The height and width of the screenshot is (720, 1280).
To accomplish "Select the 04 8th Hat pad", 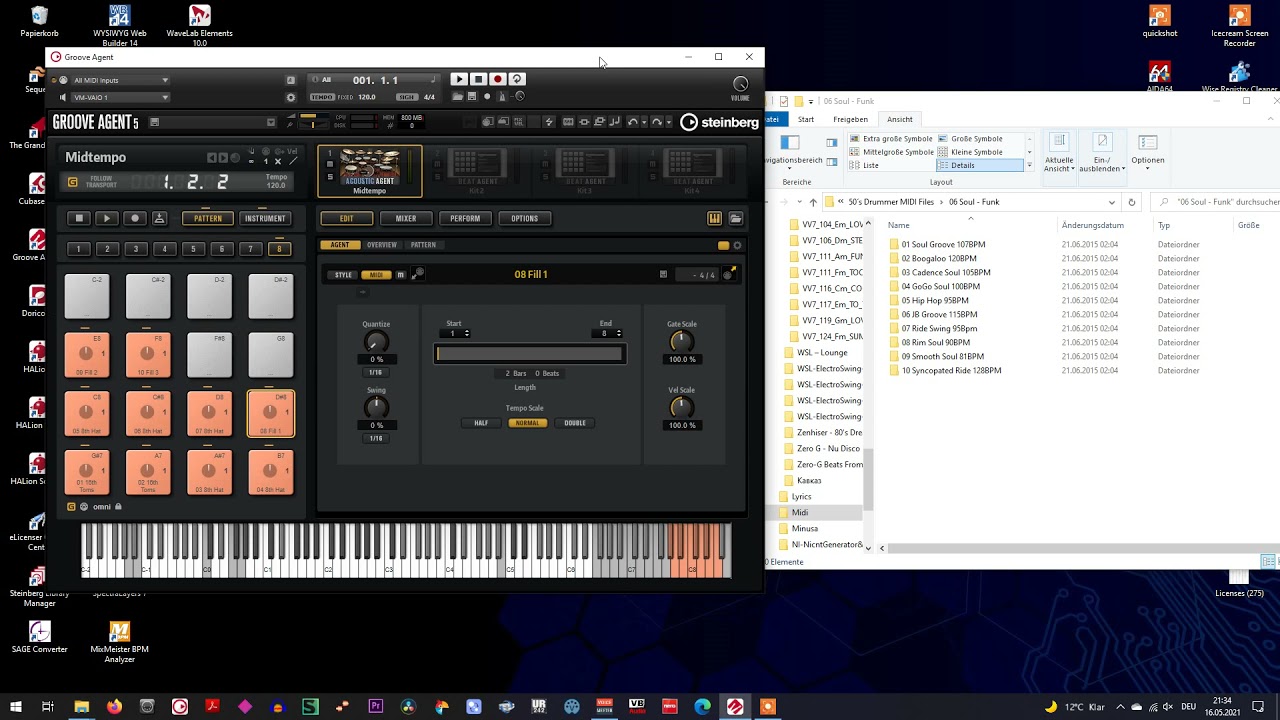I will point(270,472).
